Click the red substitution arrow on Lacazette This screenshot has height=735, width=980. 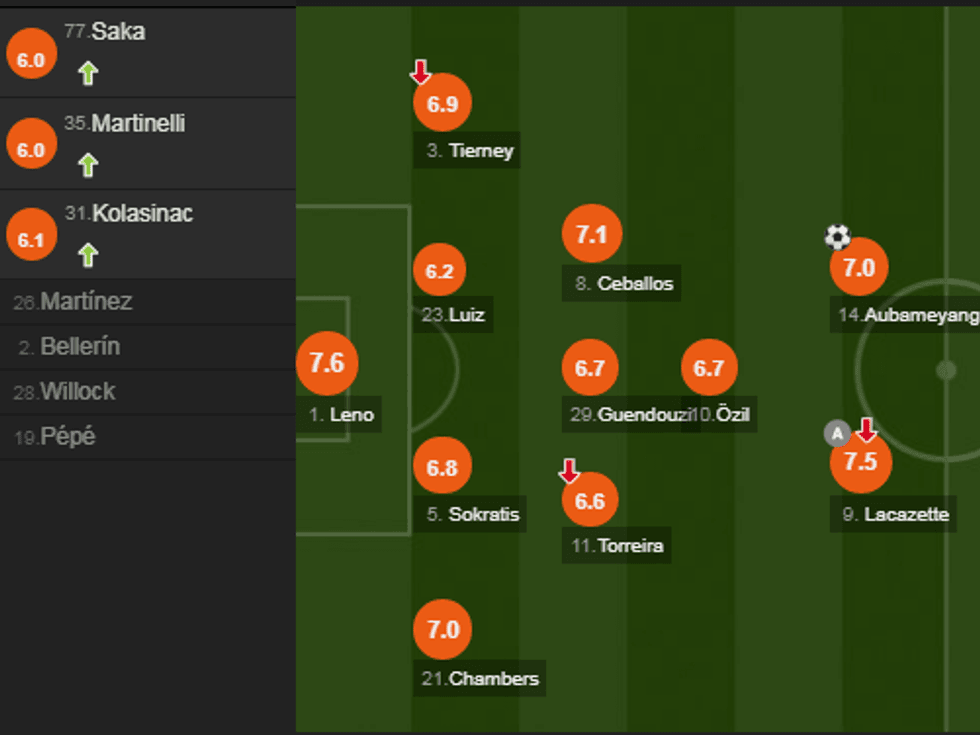(866, 430)
